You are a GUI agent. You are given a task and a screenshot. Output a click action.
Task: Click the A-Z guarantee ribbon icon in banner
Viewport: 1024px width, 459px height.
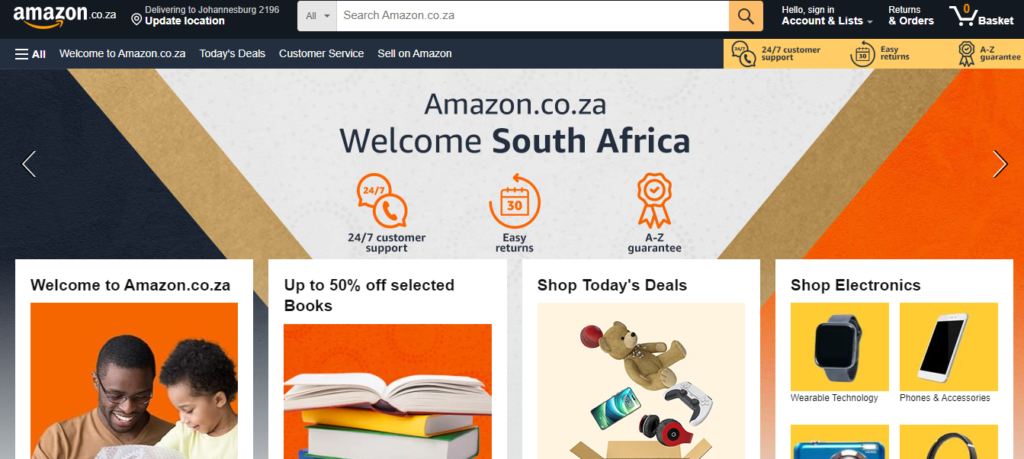point(654,200)
